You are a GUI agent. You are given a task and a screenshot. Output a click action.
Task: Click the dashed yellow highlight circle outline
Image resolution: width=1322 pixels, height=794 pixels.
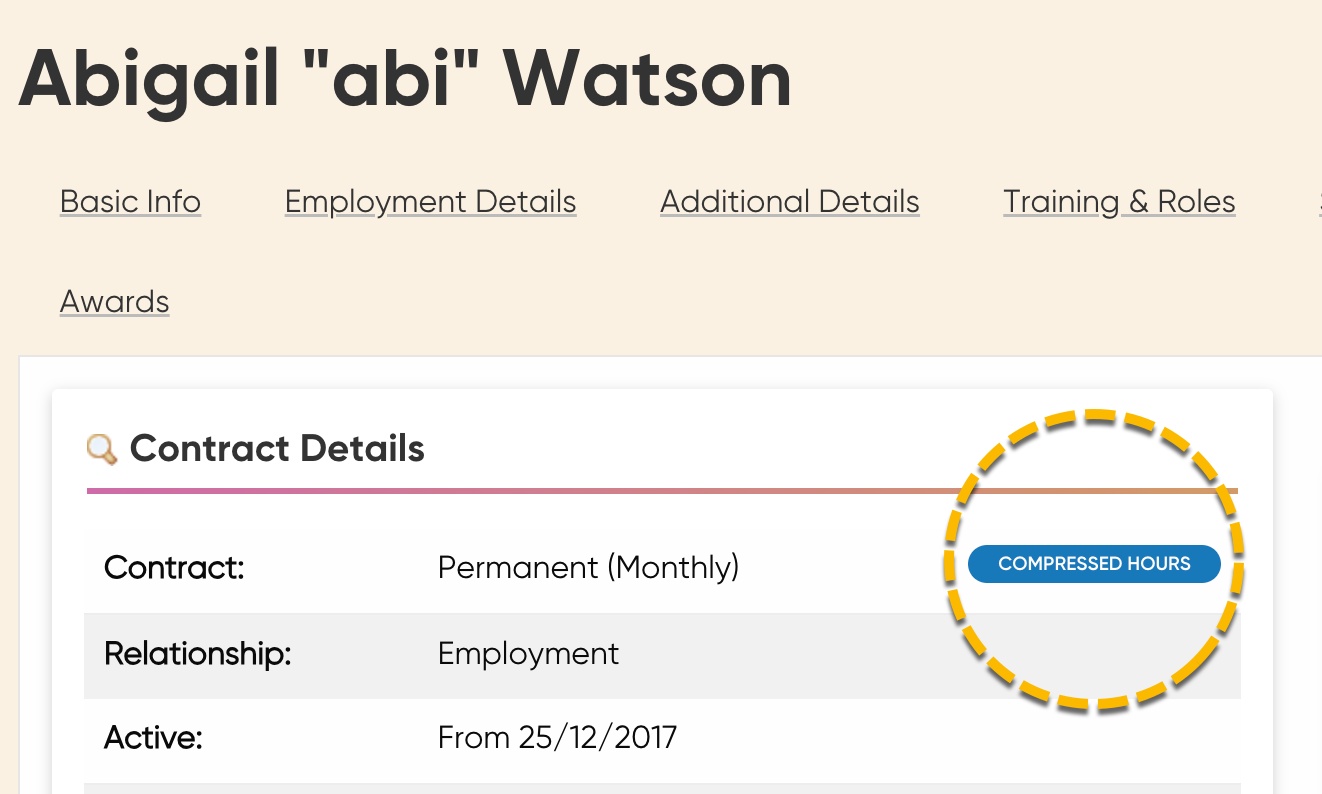[1094, 412]
